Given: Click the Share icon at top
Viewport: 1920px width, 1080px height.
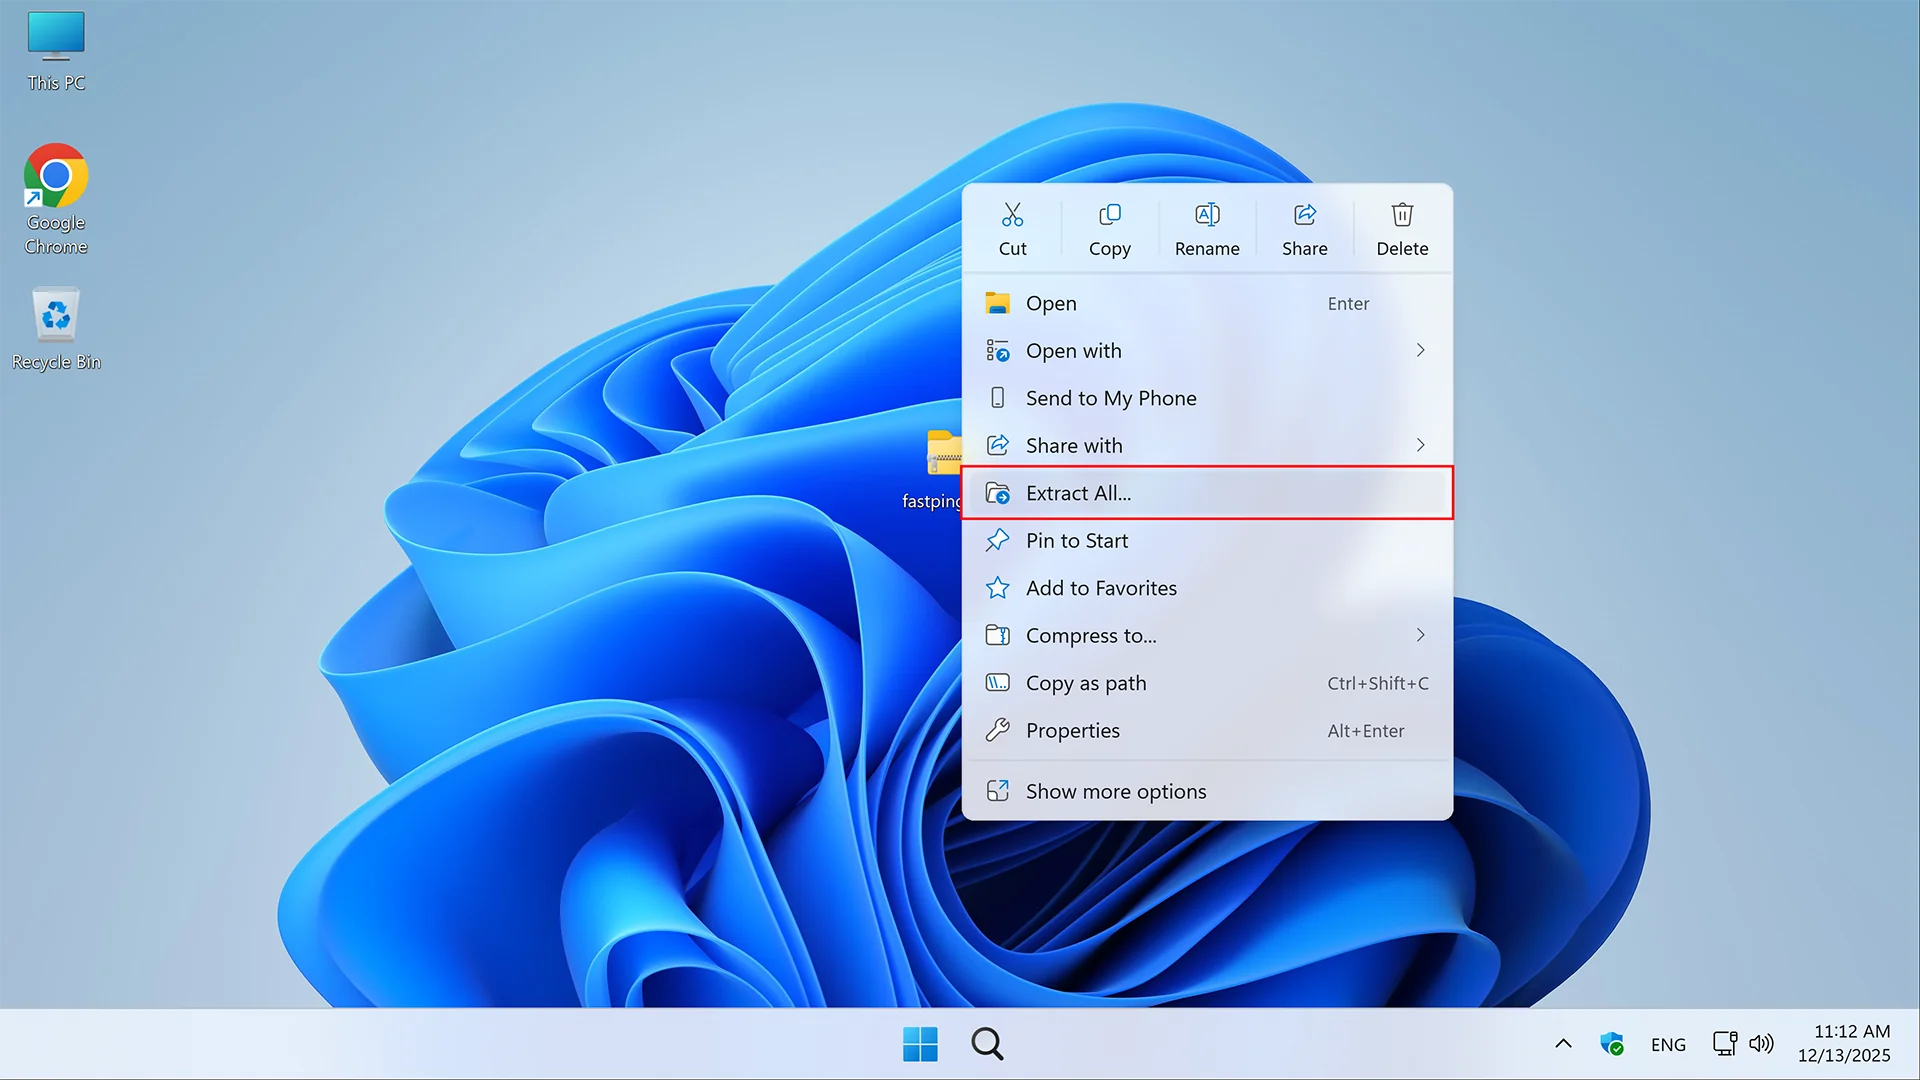Looking at the screenshot, I should [1304, 215].
